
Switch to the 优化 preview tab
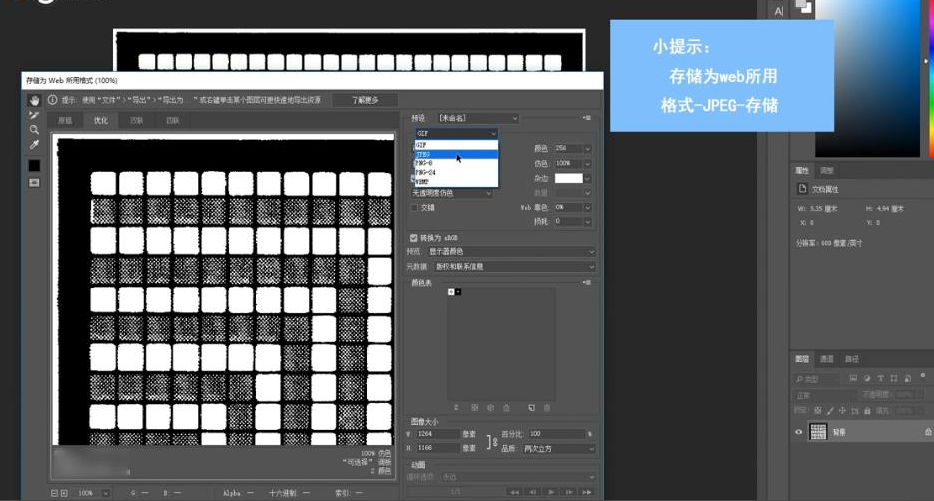coord(101,121)
